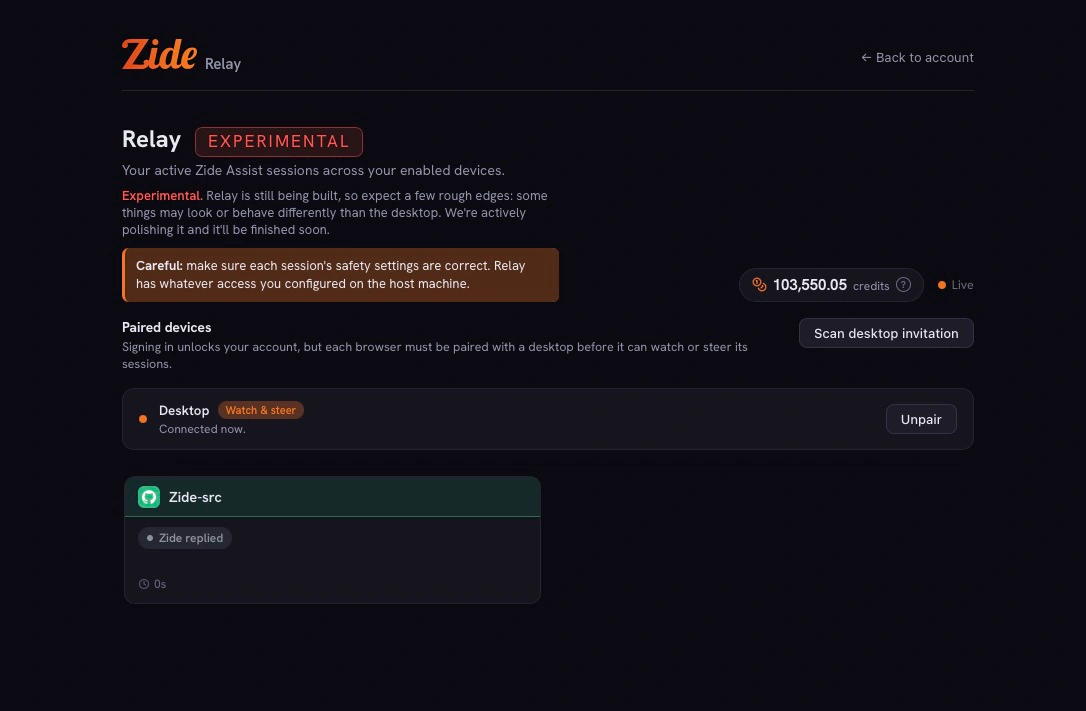Click the back arrow icon near Back to account
The height and width of the screenshot is (711, 1086).
866,57
